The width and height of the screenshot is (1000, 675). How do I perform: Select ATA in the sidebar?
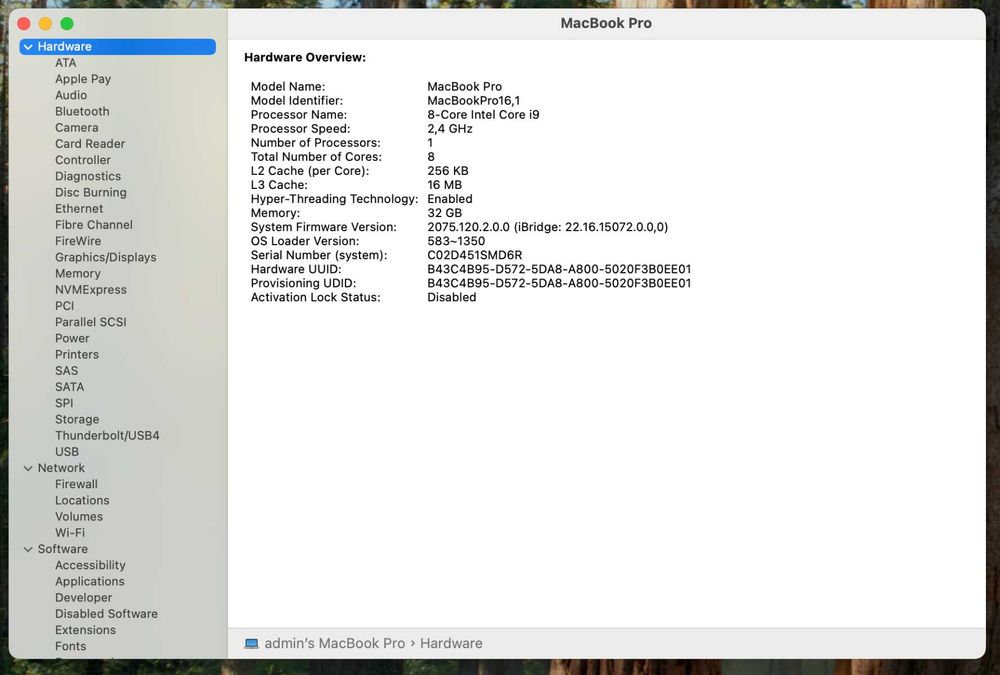point(66,63)
